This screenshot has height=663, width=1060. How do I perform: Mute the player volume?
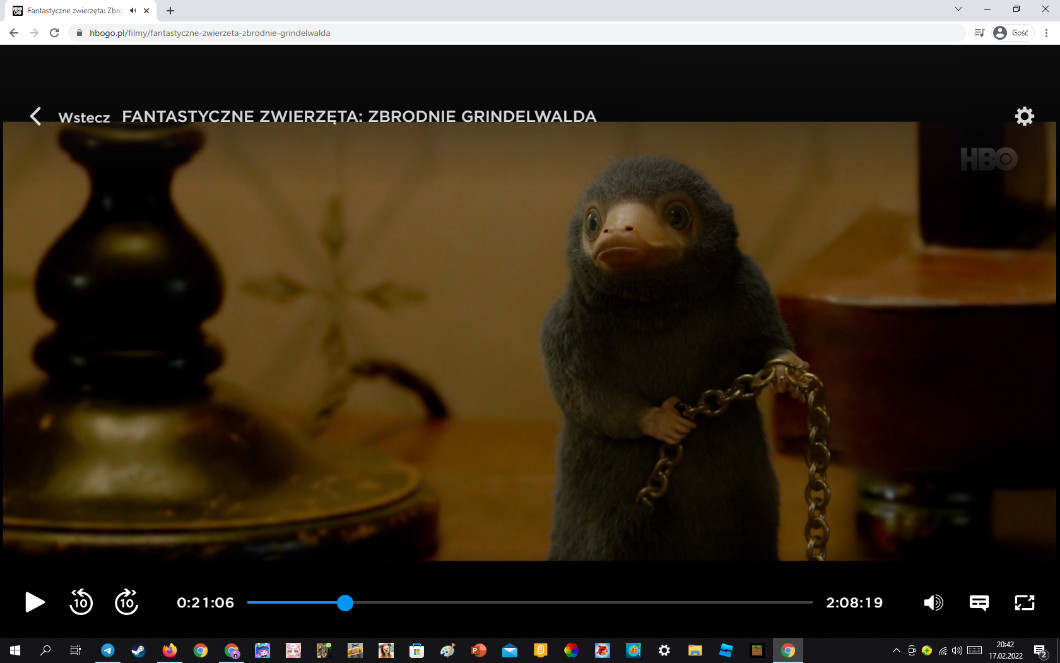(x=933, y=602)
